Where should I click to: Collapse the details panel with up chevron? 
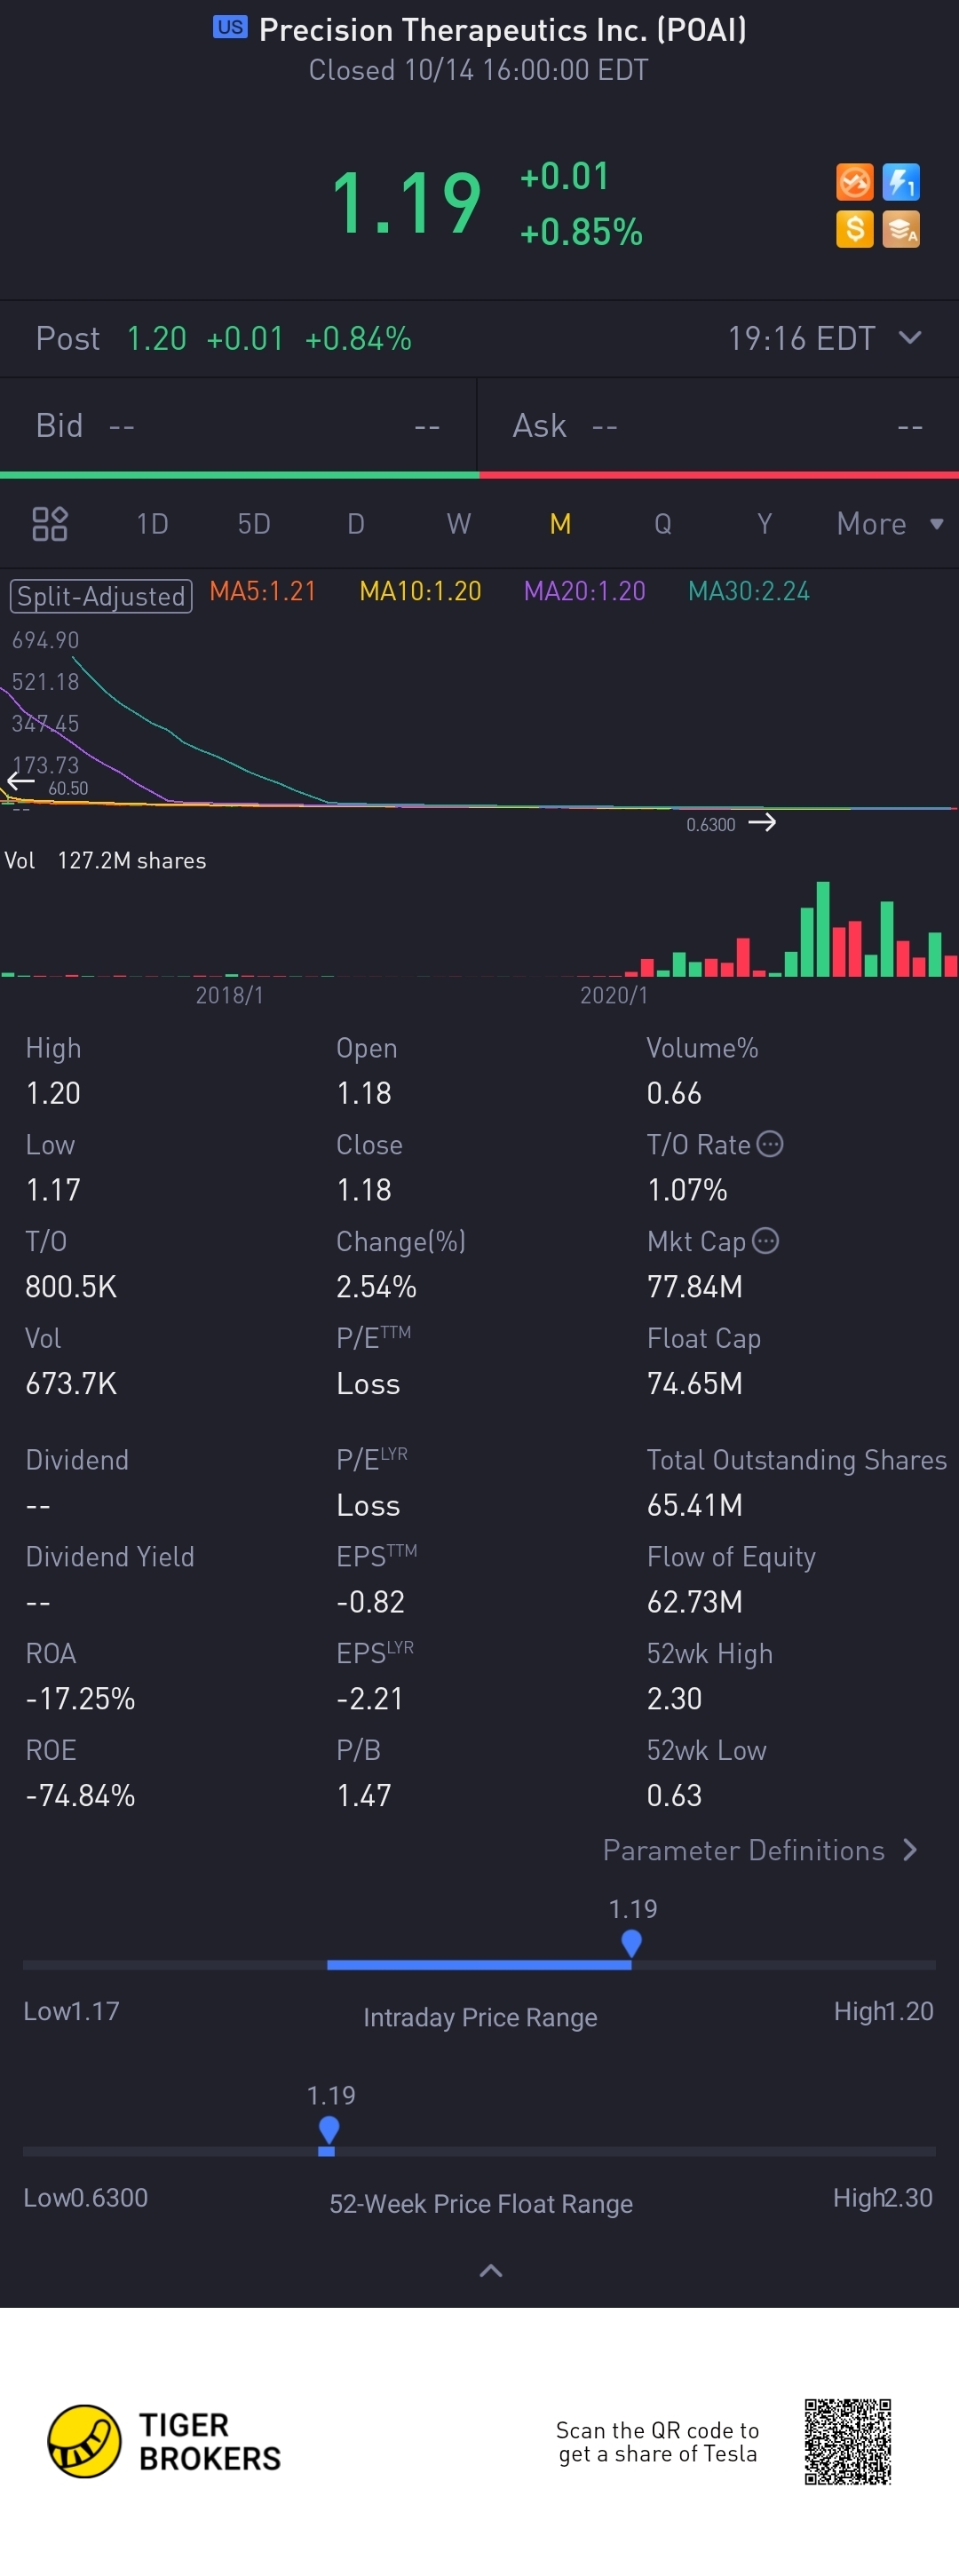pos(491,2271)
